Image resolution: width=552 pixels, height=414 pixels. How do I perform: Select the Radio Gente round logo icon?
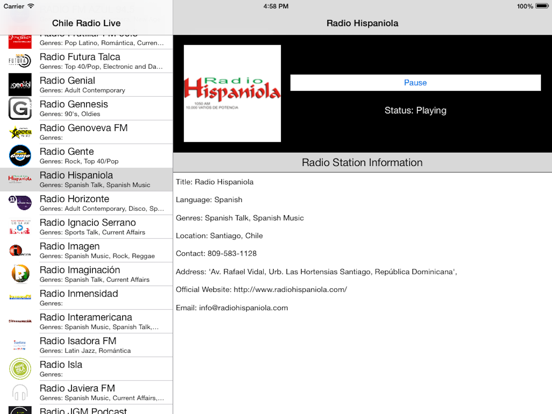point(20,156)
